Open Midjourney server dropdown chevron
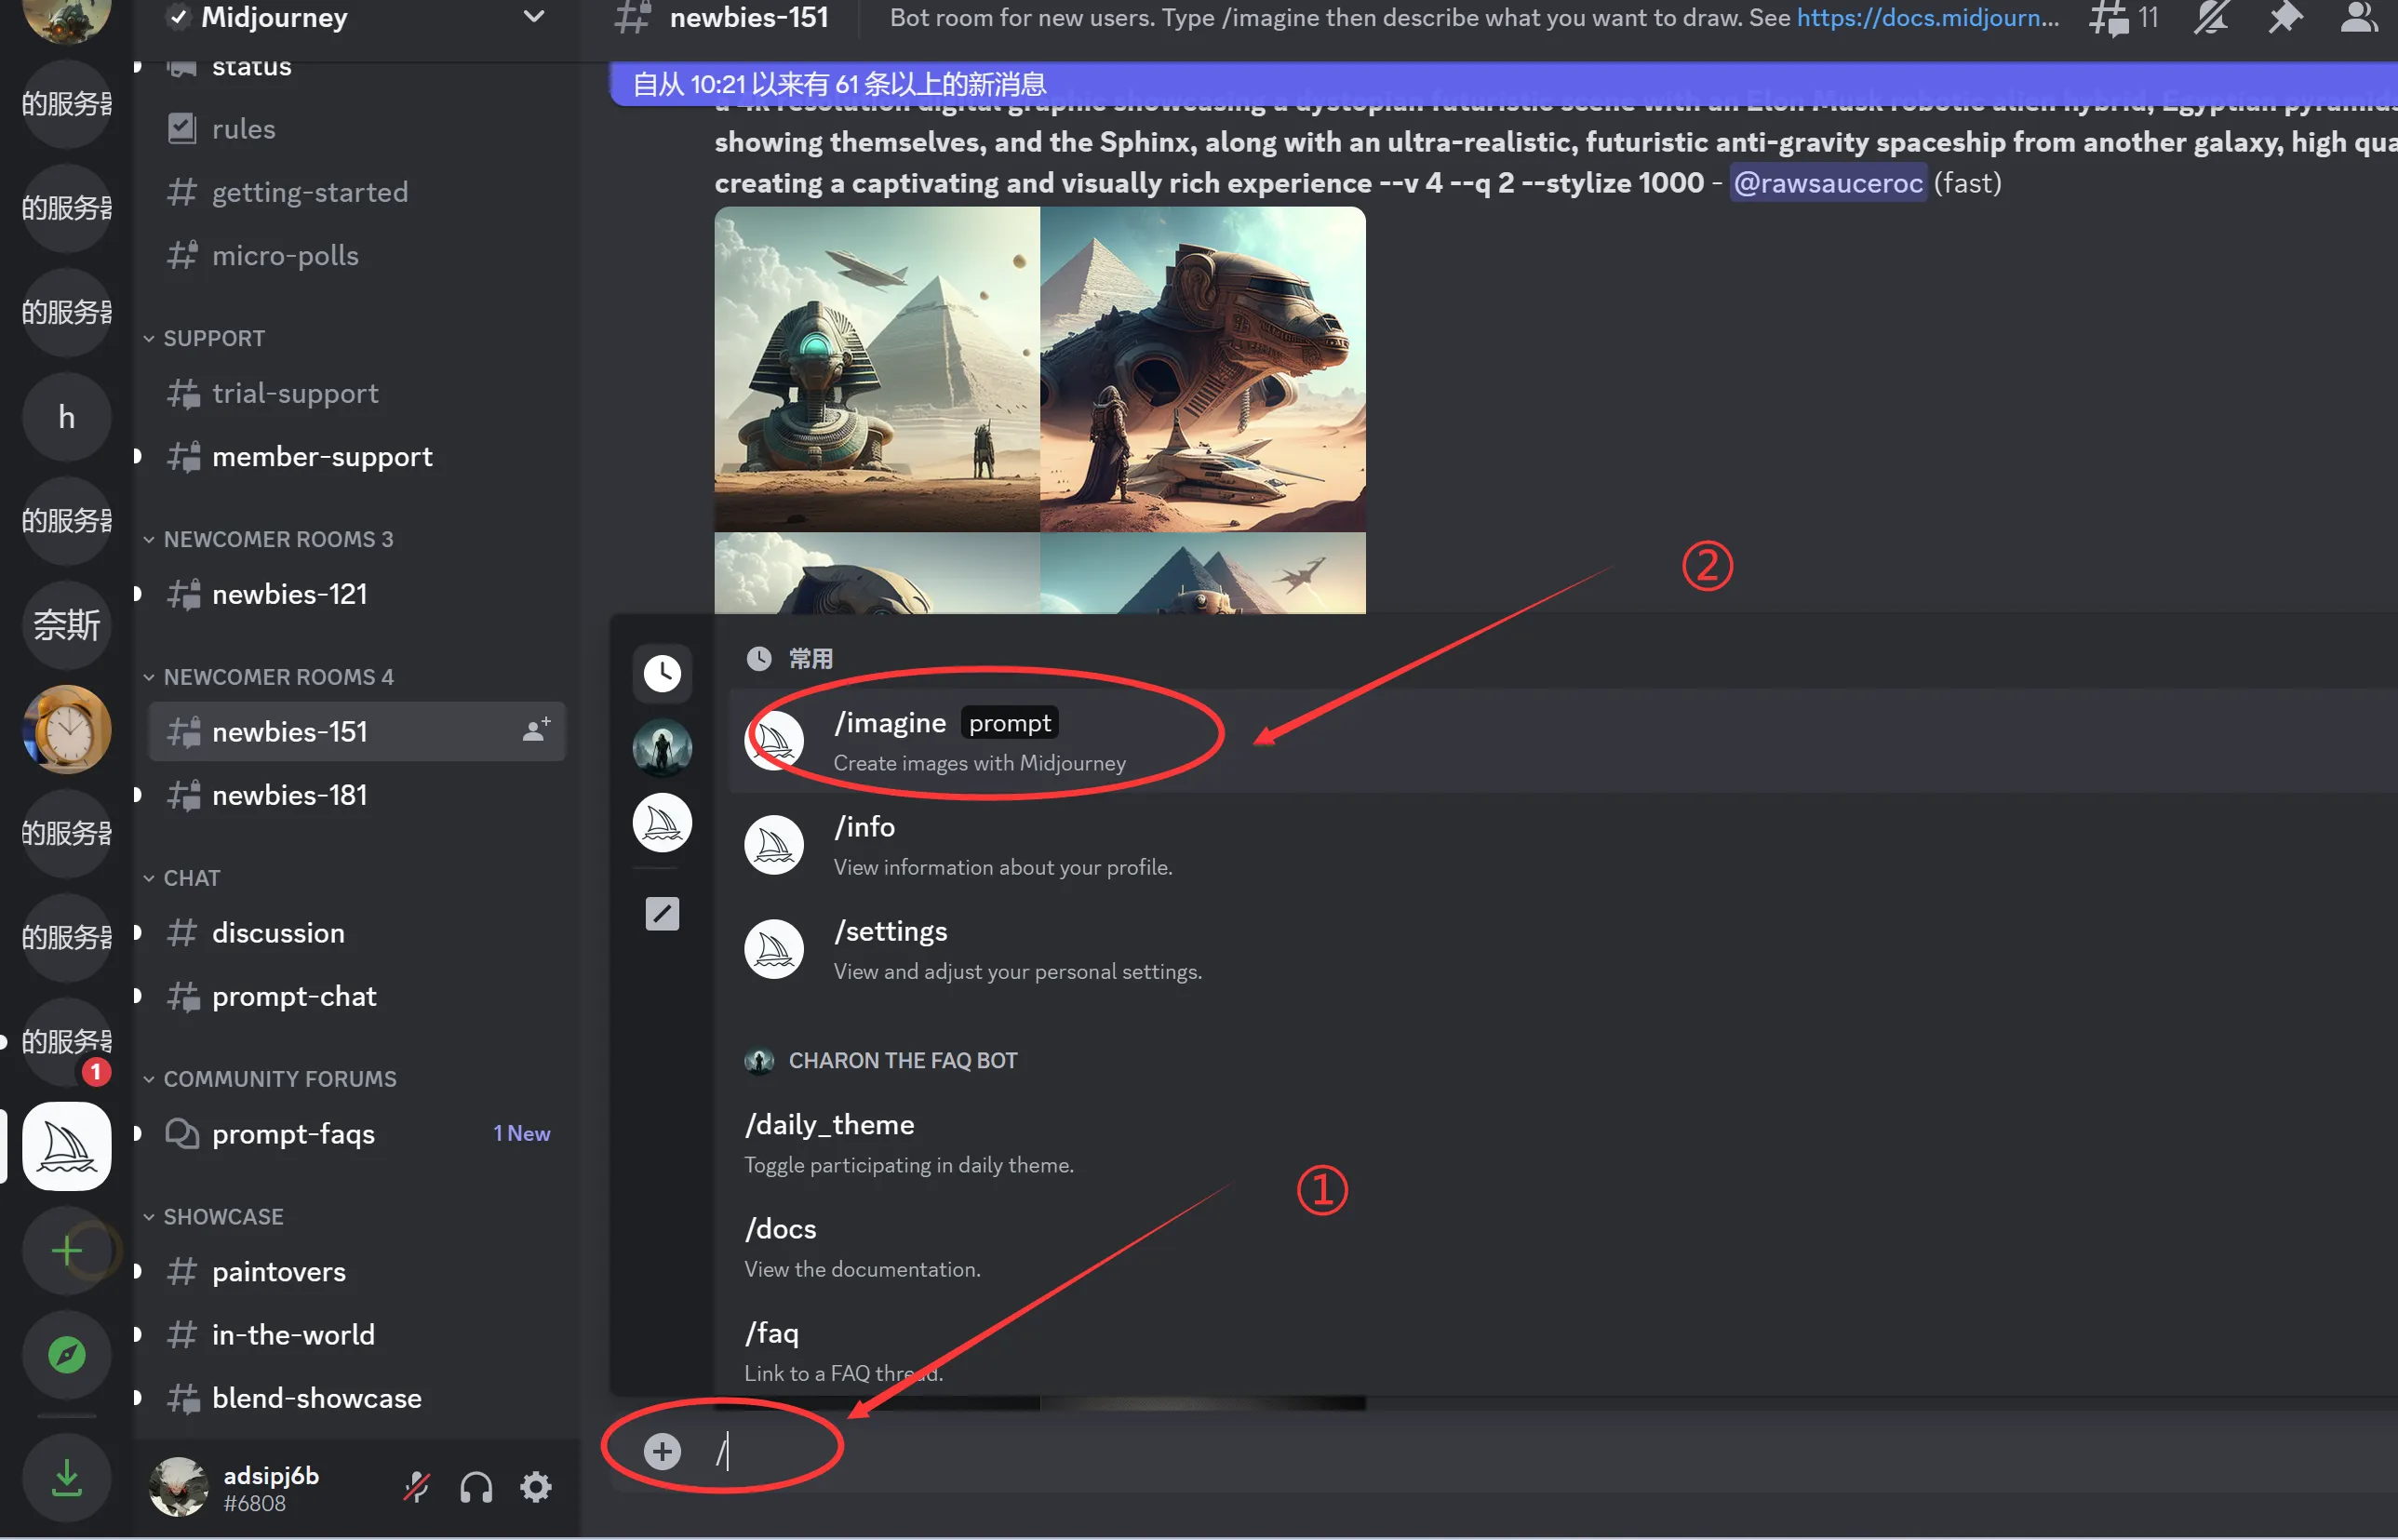The width and height of the screenshot is (2398, 1540). pos(534,17)
